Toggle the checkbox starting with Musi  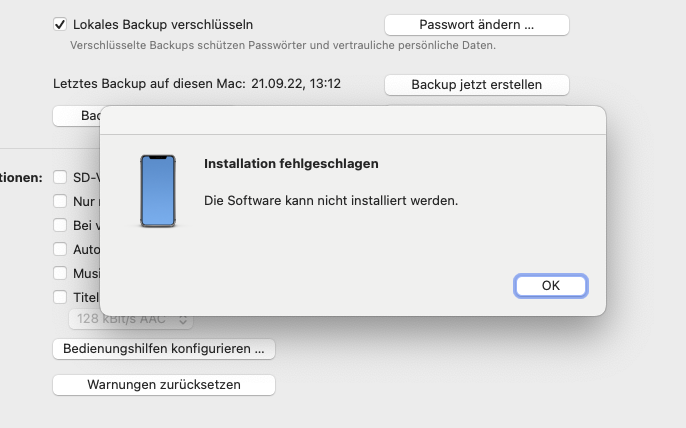point(61,273)
